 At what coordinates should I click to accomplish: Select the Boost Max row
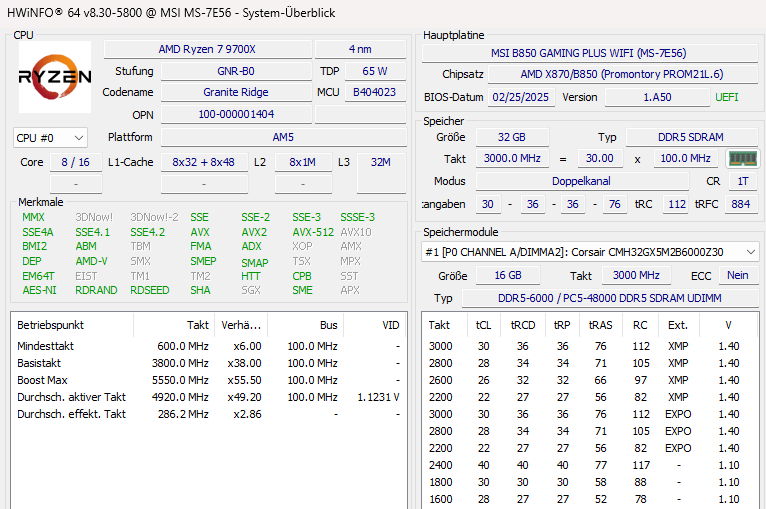click(209, 381)
